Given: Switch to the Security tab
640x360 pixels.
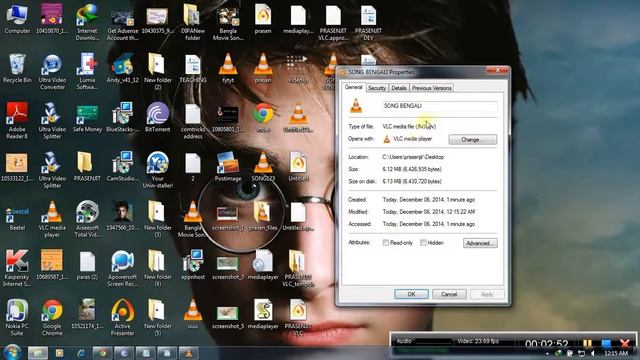Looking at the screenshot, I should 376,88.
